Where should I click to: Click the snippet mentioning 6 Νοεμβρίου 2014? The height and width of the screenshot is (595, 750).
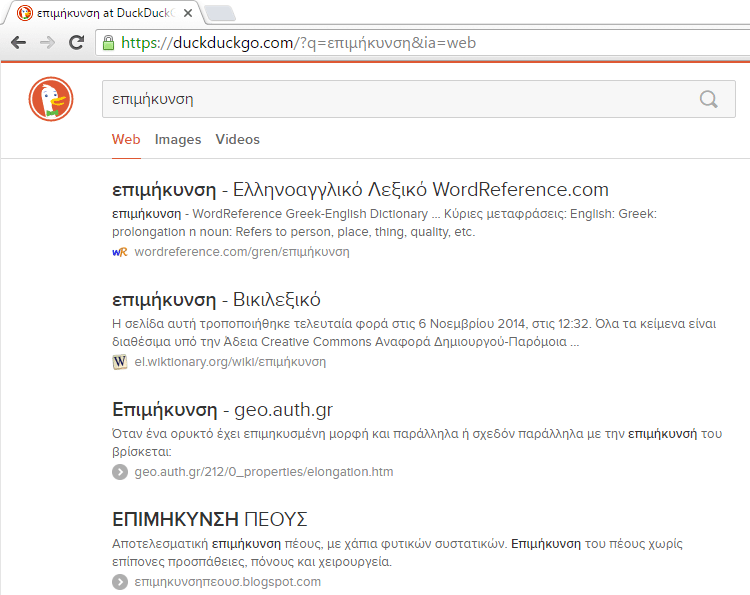tap(414, 333)
